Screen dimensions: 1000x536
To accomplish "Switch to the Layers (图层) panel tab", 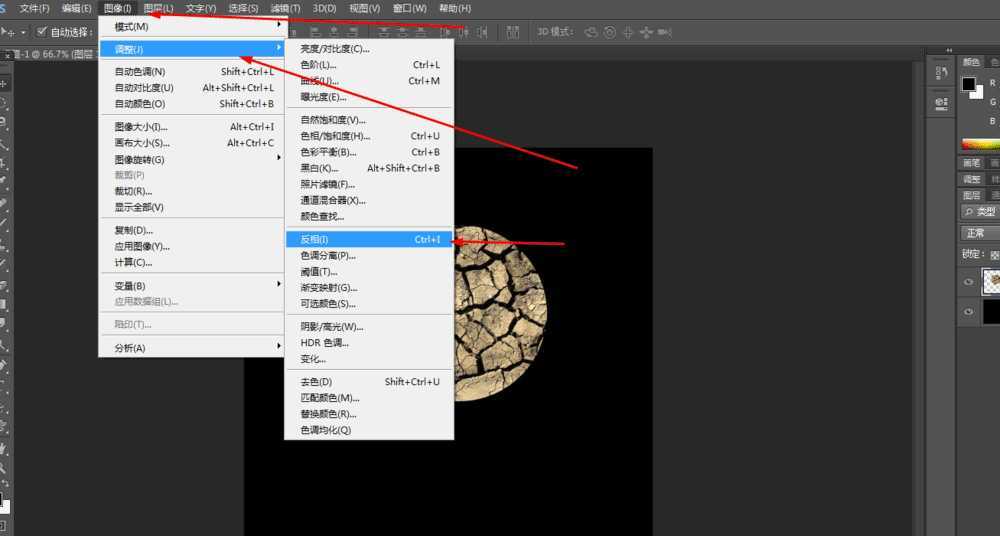I will tap(972, 195).
